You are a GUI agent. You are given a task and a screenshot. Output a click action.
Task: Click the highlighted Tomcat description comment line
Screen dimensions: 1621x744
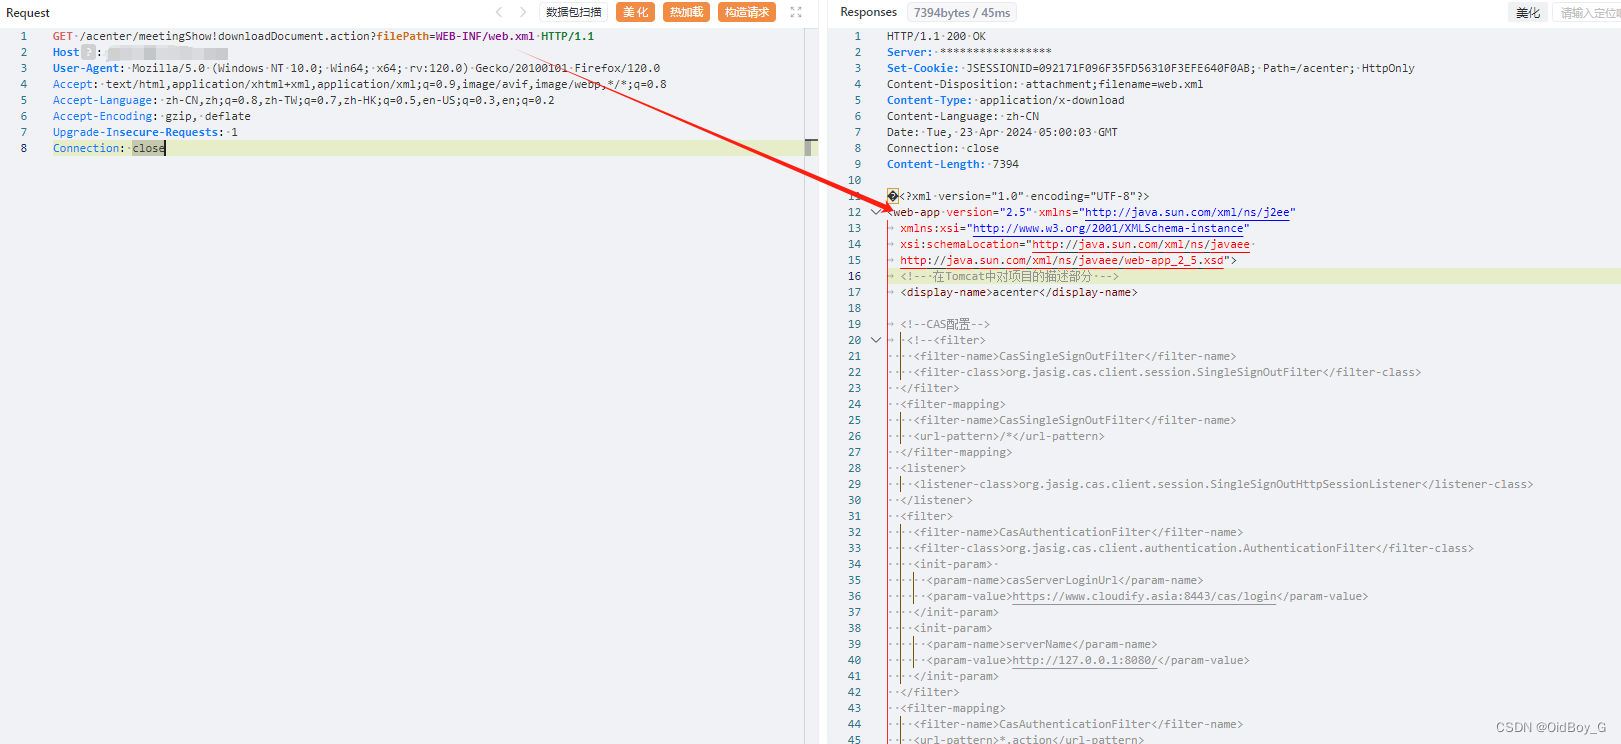1009,276
